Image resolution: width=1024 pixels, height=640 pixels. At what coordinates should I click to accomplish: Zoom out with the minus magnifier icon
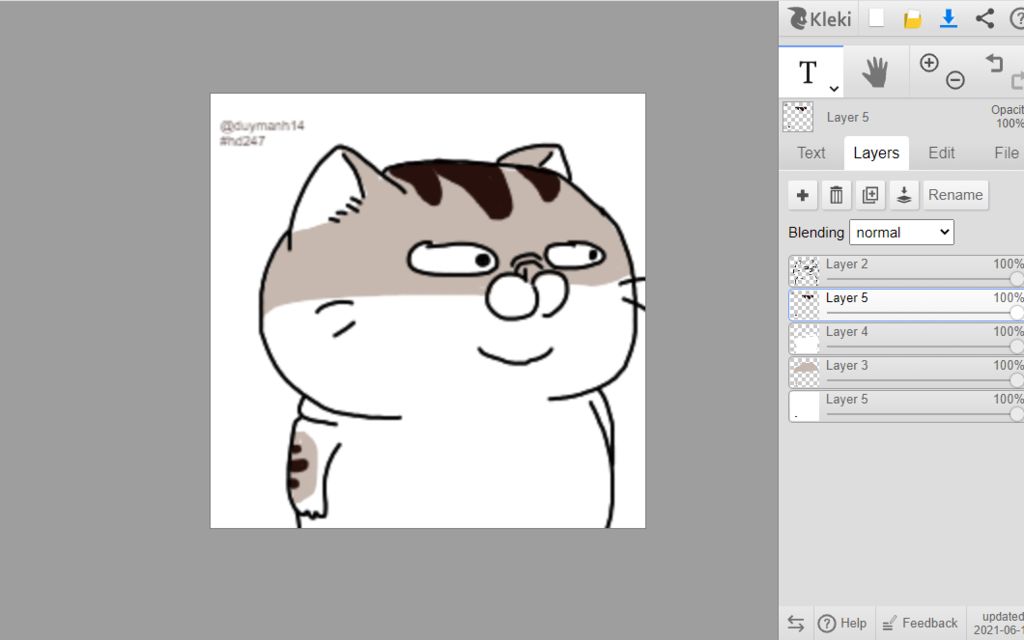click(955, 80)
